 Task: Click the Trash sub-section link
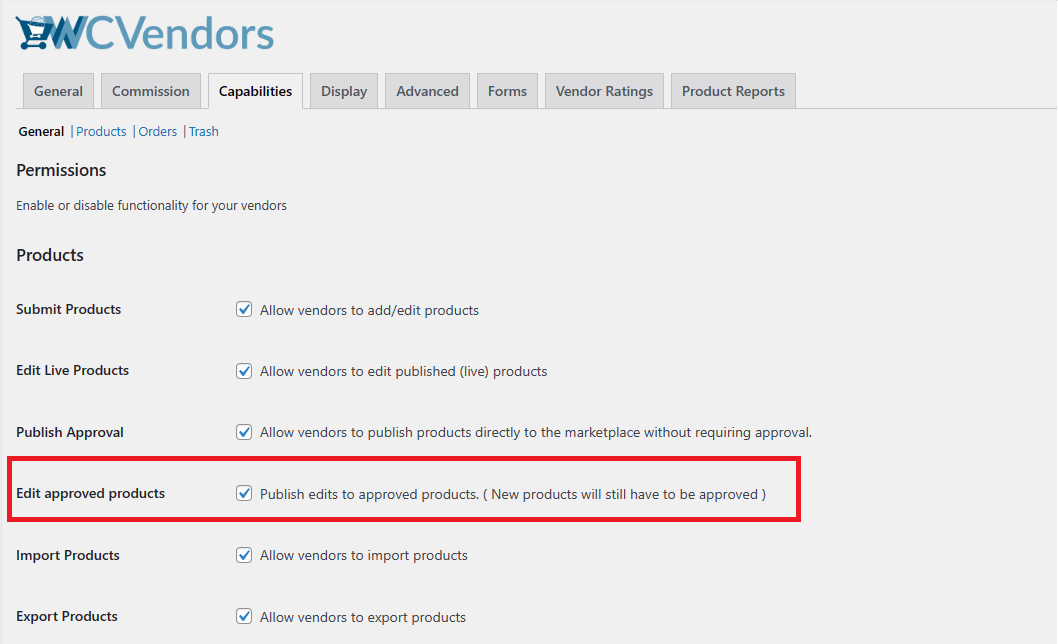tap(203, 131)
